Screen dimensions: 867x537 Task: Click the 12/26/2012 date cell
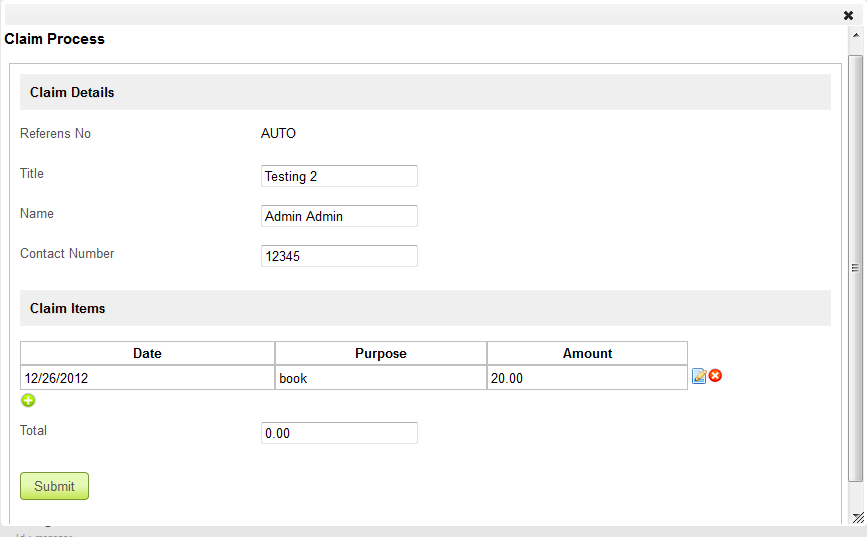[147, 378]
